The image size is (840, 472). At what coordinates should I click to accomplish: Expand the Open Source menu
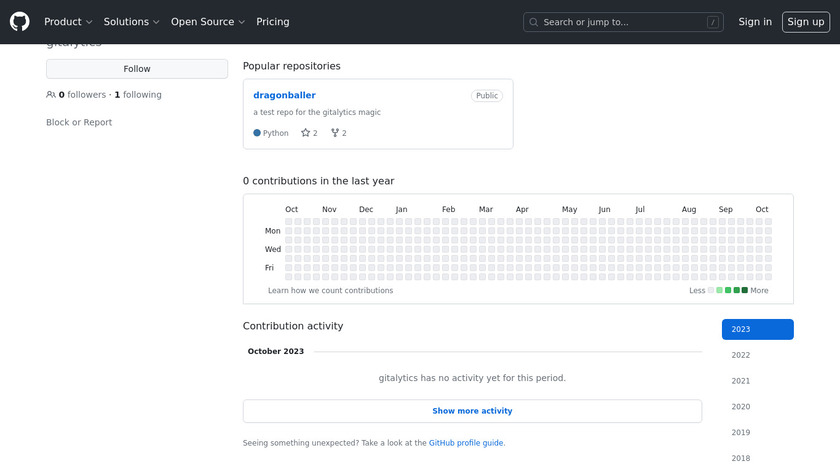pos(207,22)
